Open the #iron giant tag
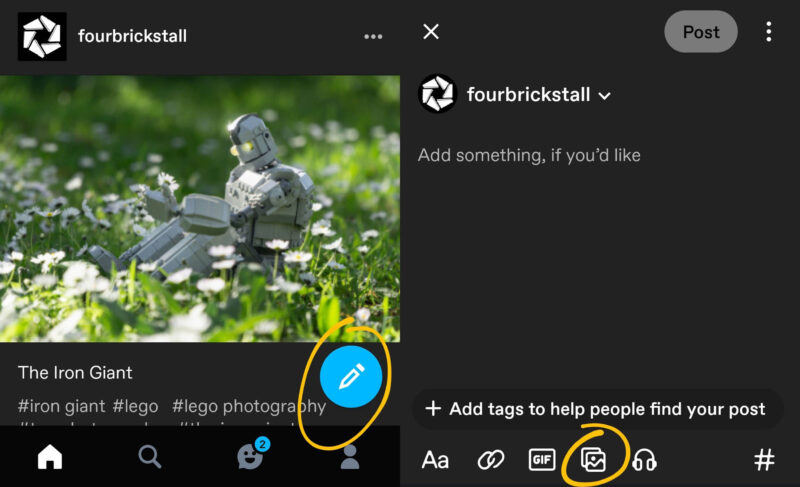 pyautogui.click(x=61, y=406)
